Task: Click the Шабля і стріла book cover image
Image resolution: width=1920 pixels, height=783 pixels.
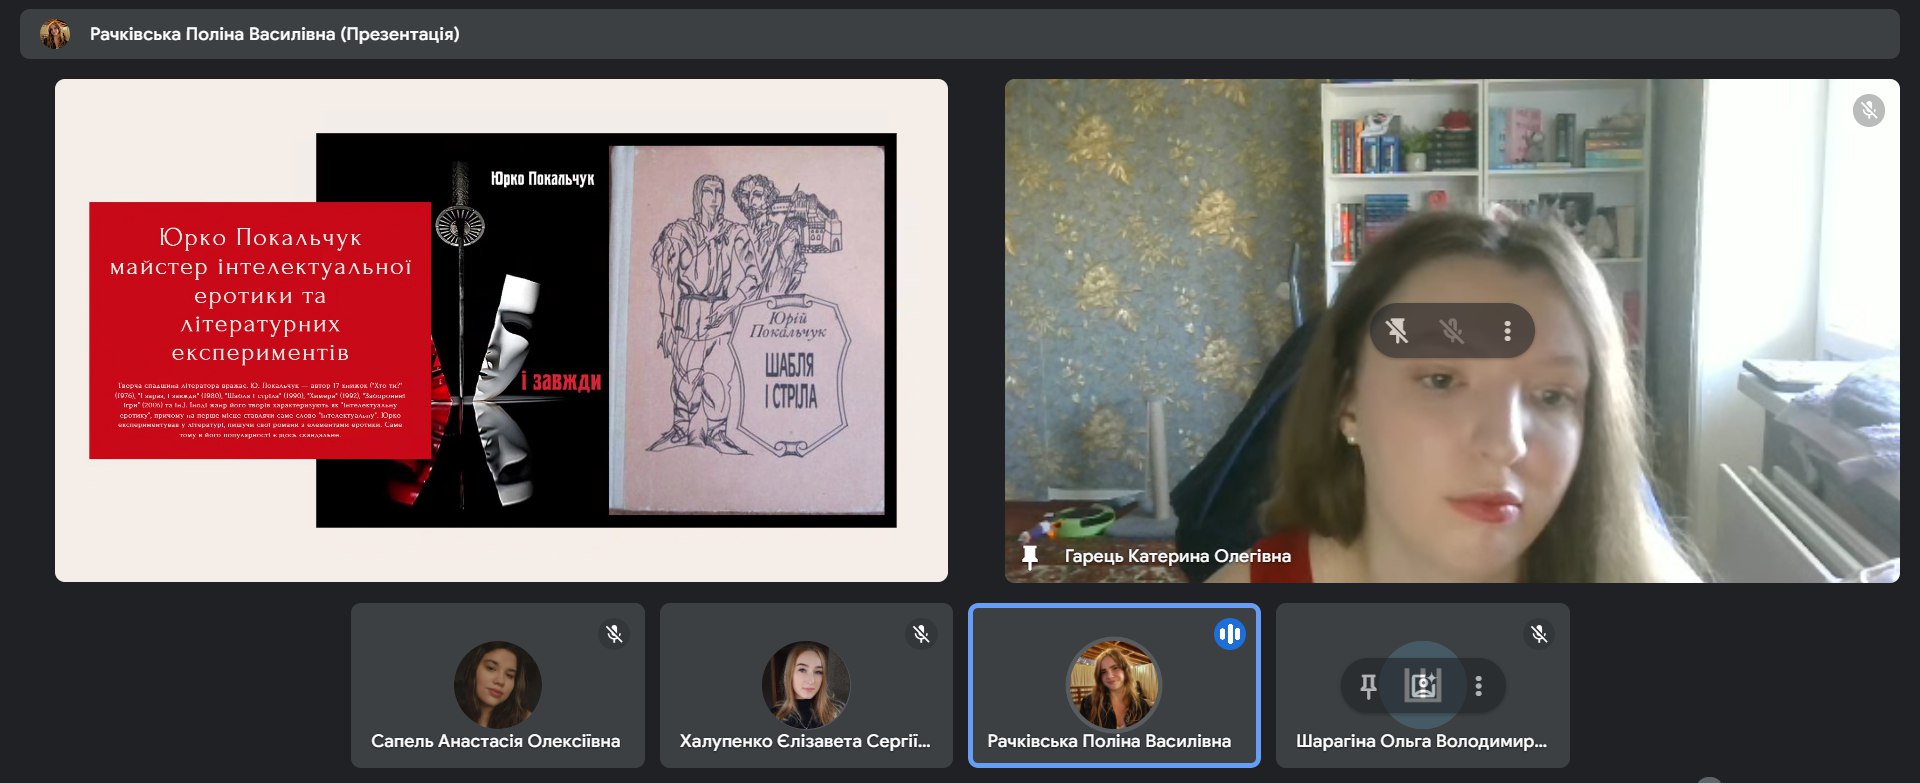Action: [x=748, y=330]
